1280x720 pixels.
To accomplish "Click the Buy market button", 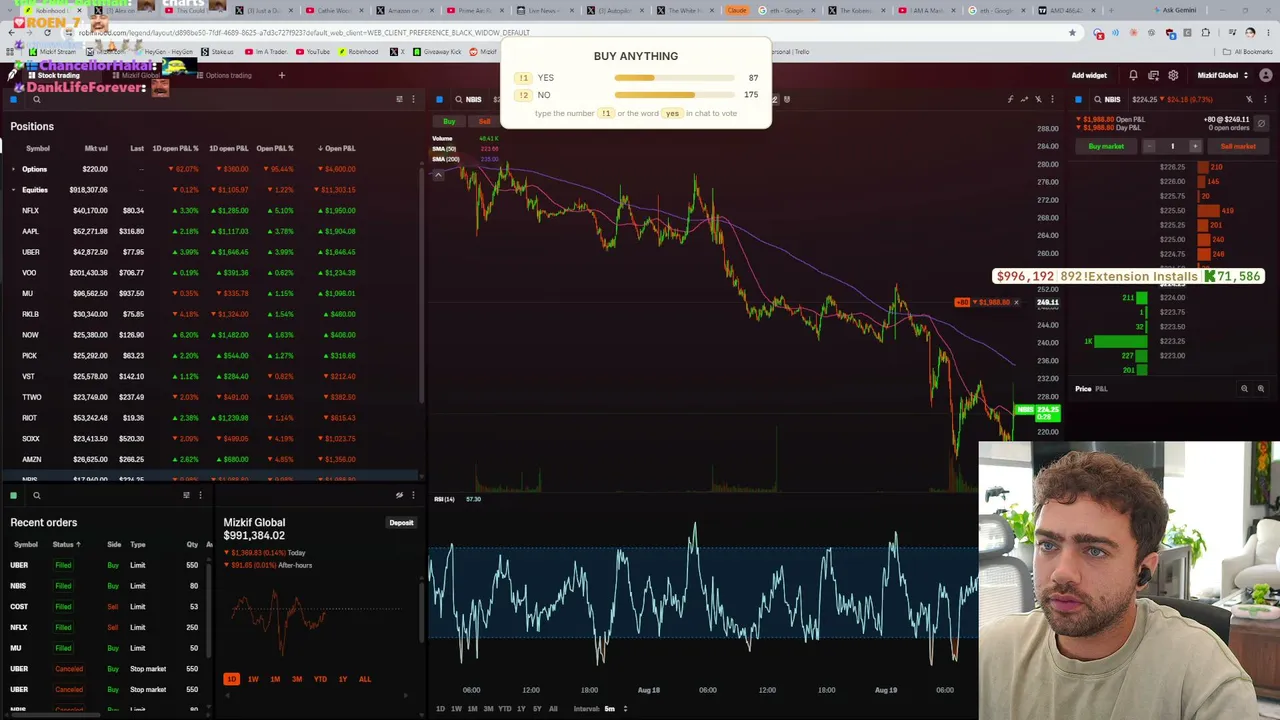I will click(x=1106, y=146).
